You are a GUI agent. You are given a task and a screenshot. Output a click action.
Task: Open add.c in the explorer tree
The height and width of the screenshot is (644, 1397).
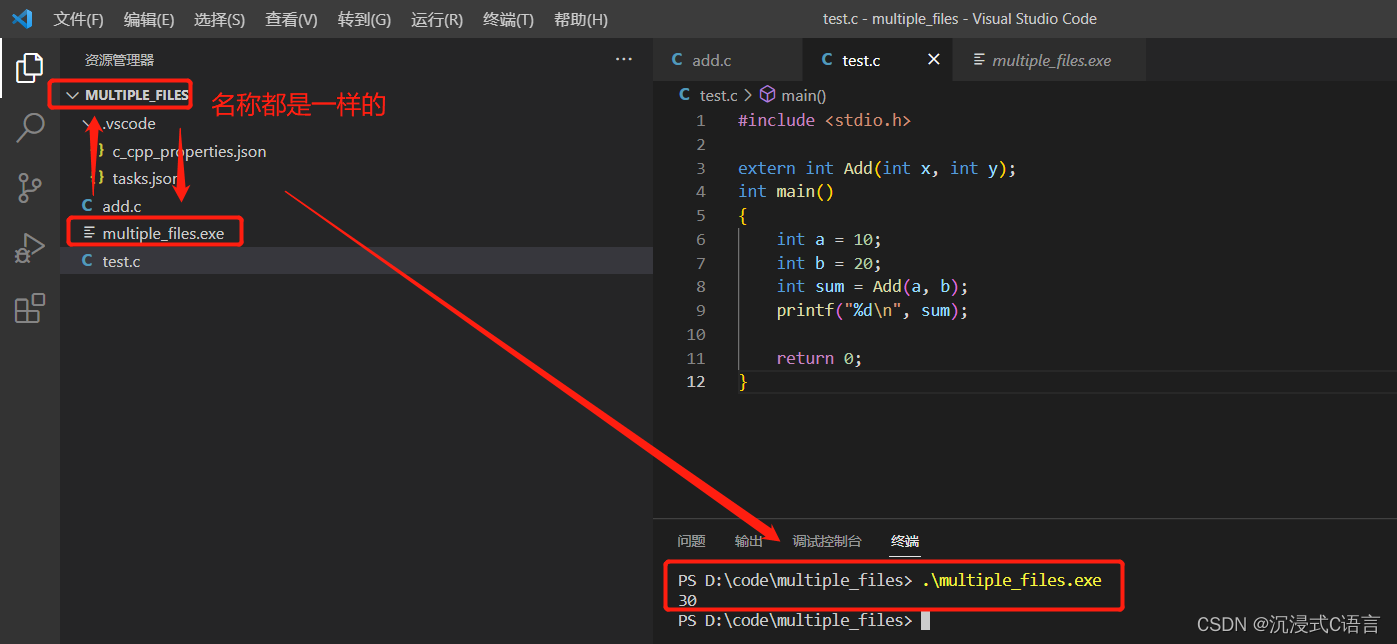[122, 206]
